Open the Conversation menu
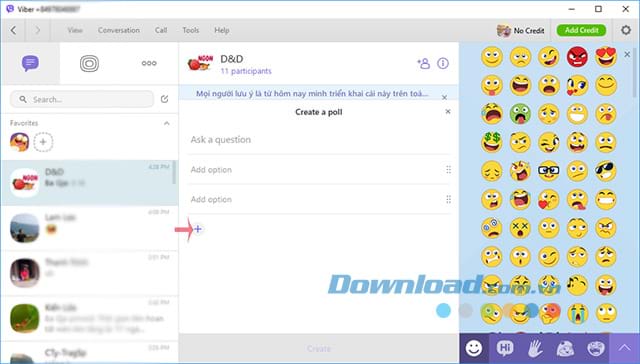Viewport: 640px width, 364px height. 119,30
